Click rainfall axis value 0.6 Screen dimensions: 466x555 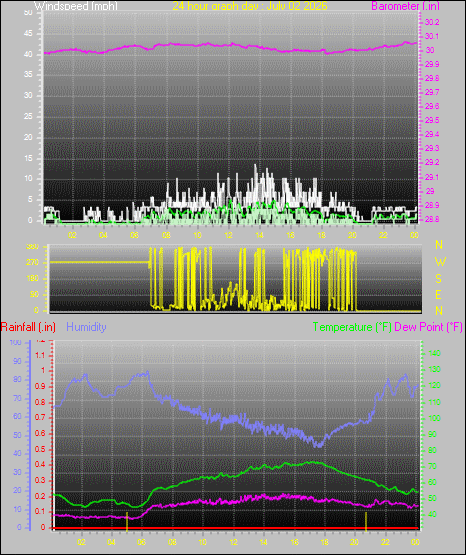click(x=40, y=434)
